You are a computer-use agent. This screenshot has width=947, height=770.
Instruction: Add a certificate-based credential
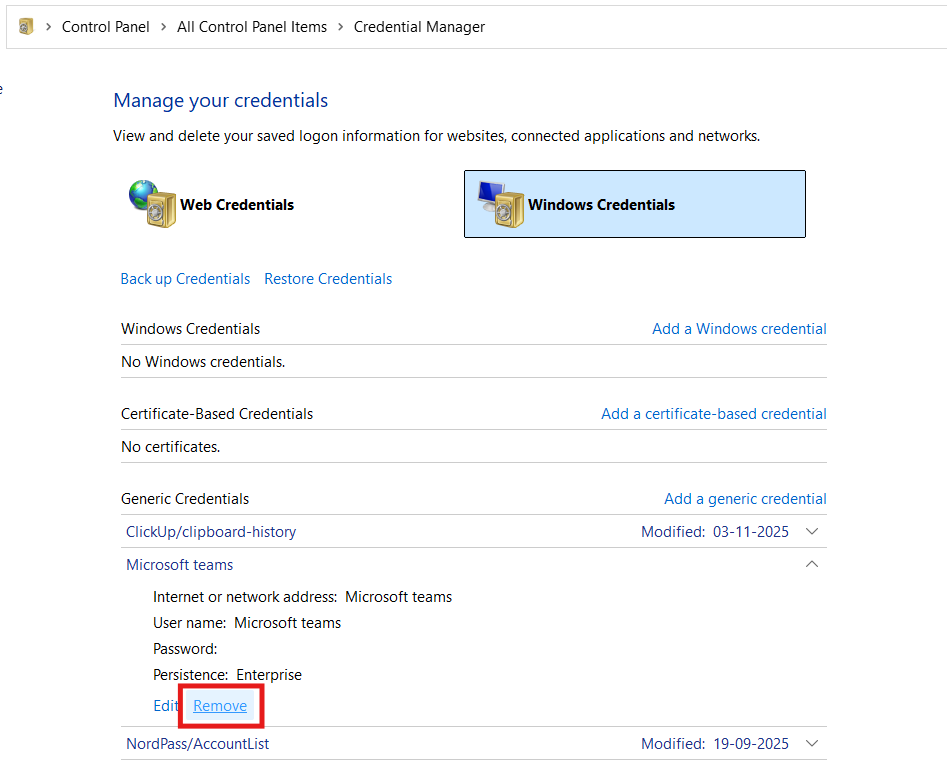pos(713,413)
